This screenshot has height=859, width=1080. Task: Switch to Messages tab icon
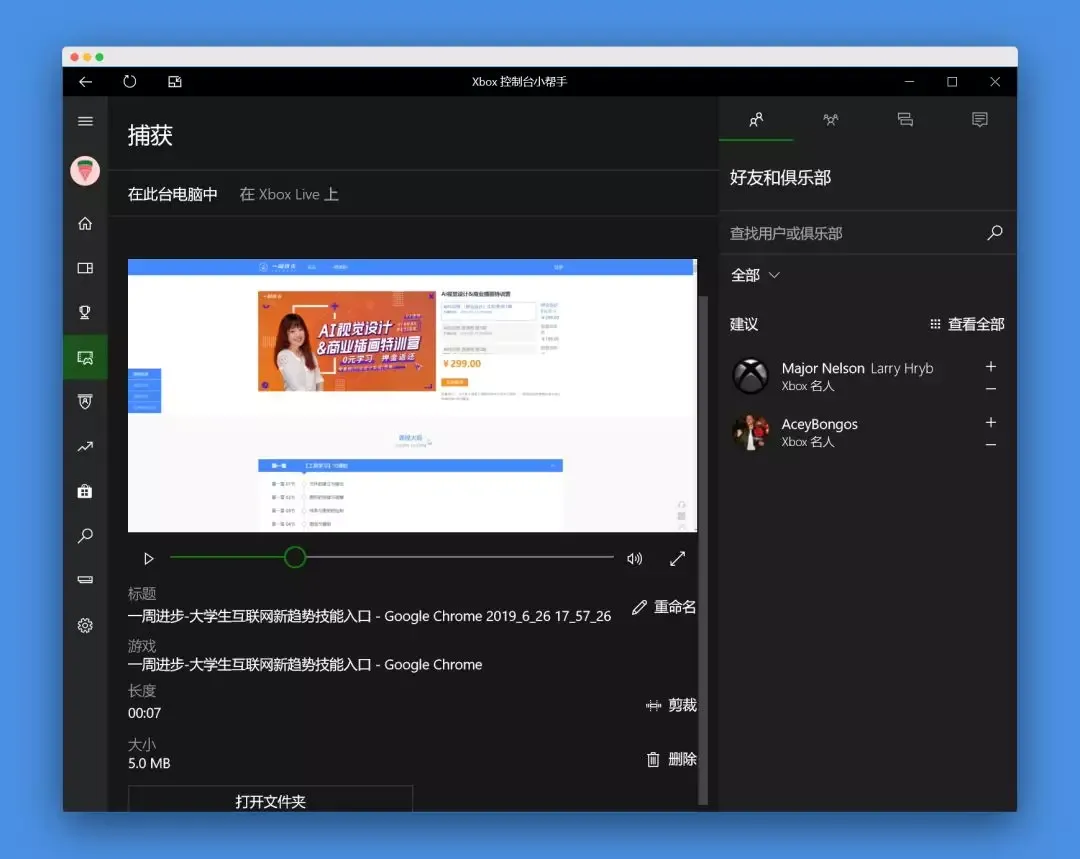[x=905, y=120]
